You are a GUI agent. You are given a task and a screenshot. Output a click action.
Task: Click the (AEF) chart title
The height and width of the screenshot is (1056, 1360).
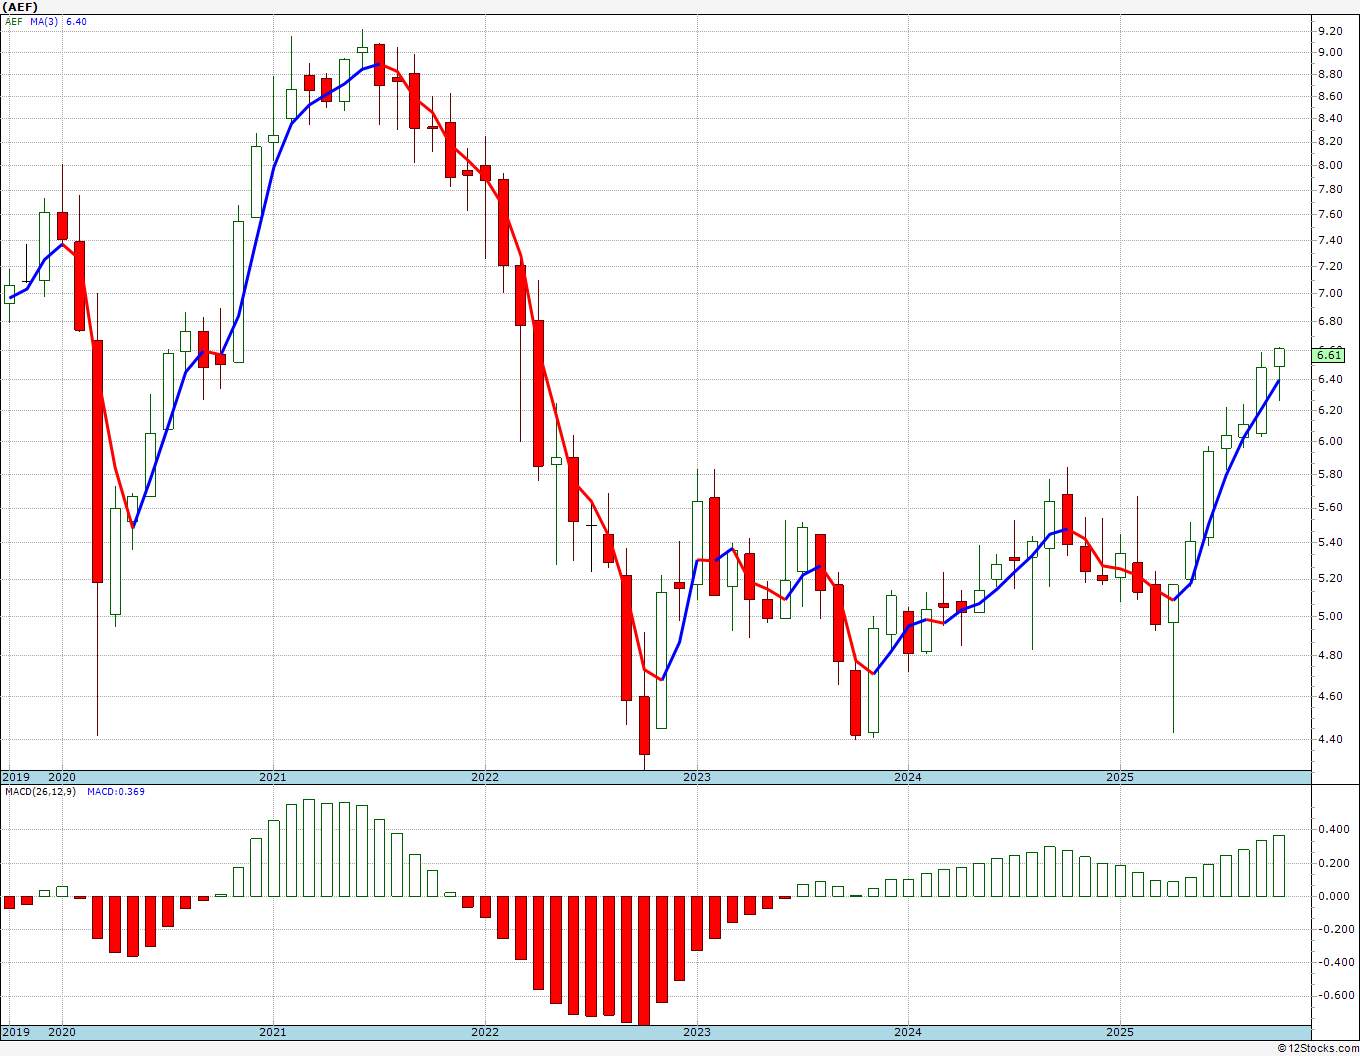20,7
